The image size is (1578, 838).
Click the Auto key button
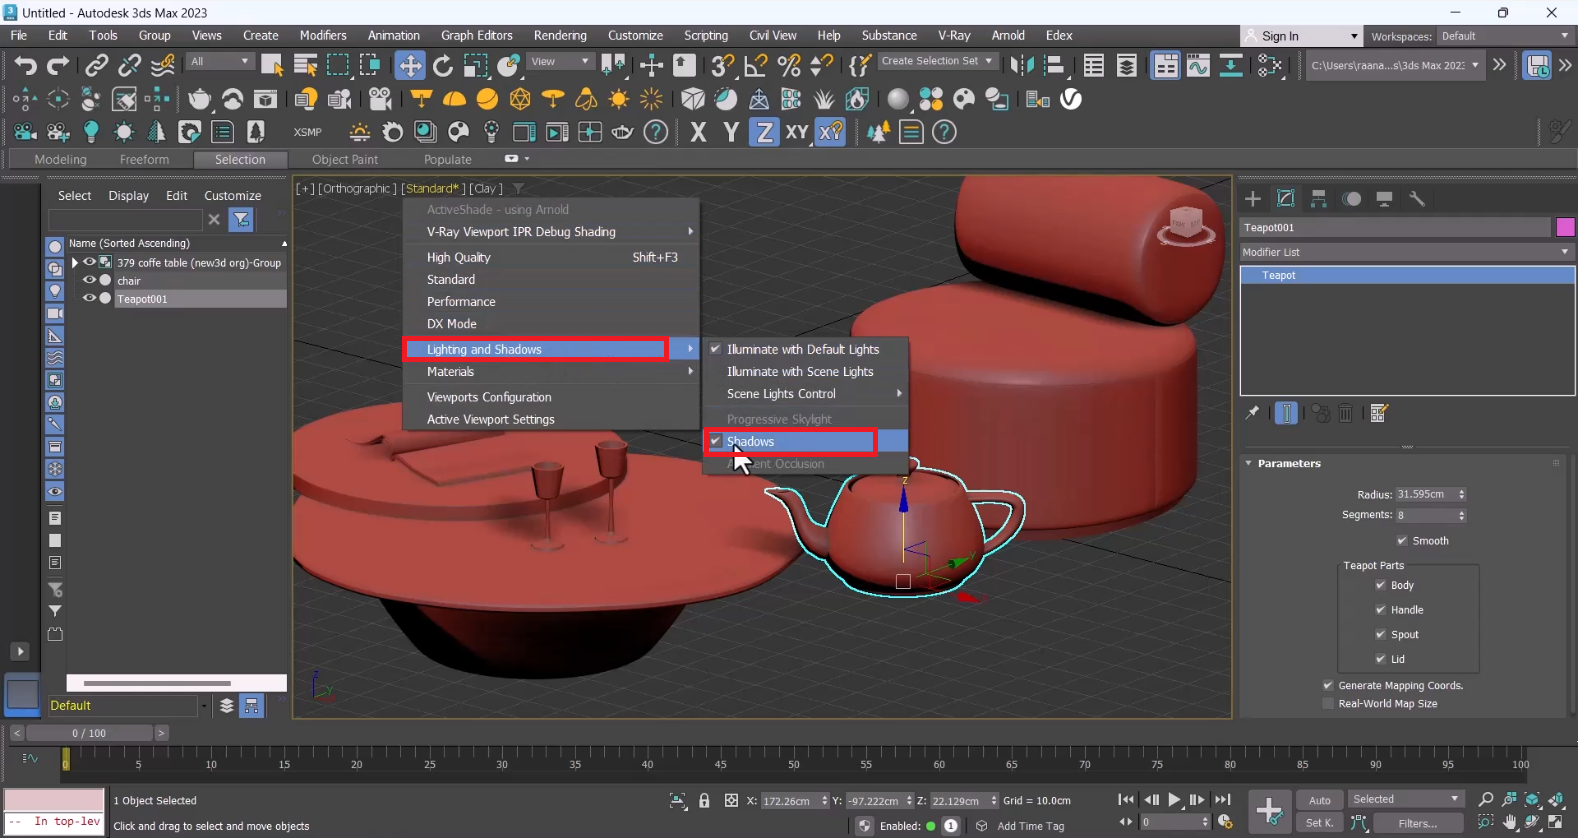coord(1320,800)
